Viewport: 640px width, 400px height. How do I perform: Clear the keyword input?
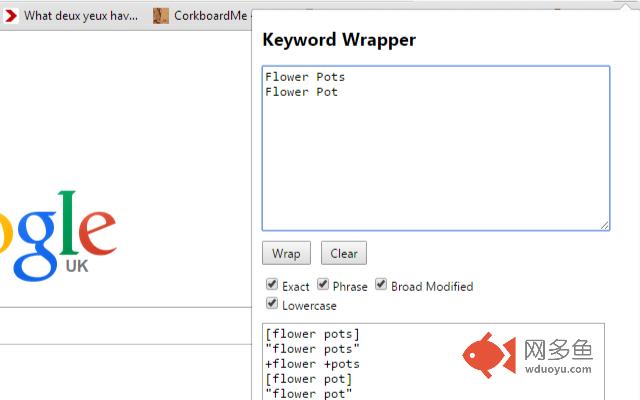tap(344, 253)
